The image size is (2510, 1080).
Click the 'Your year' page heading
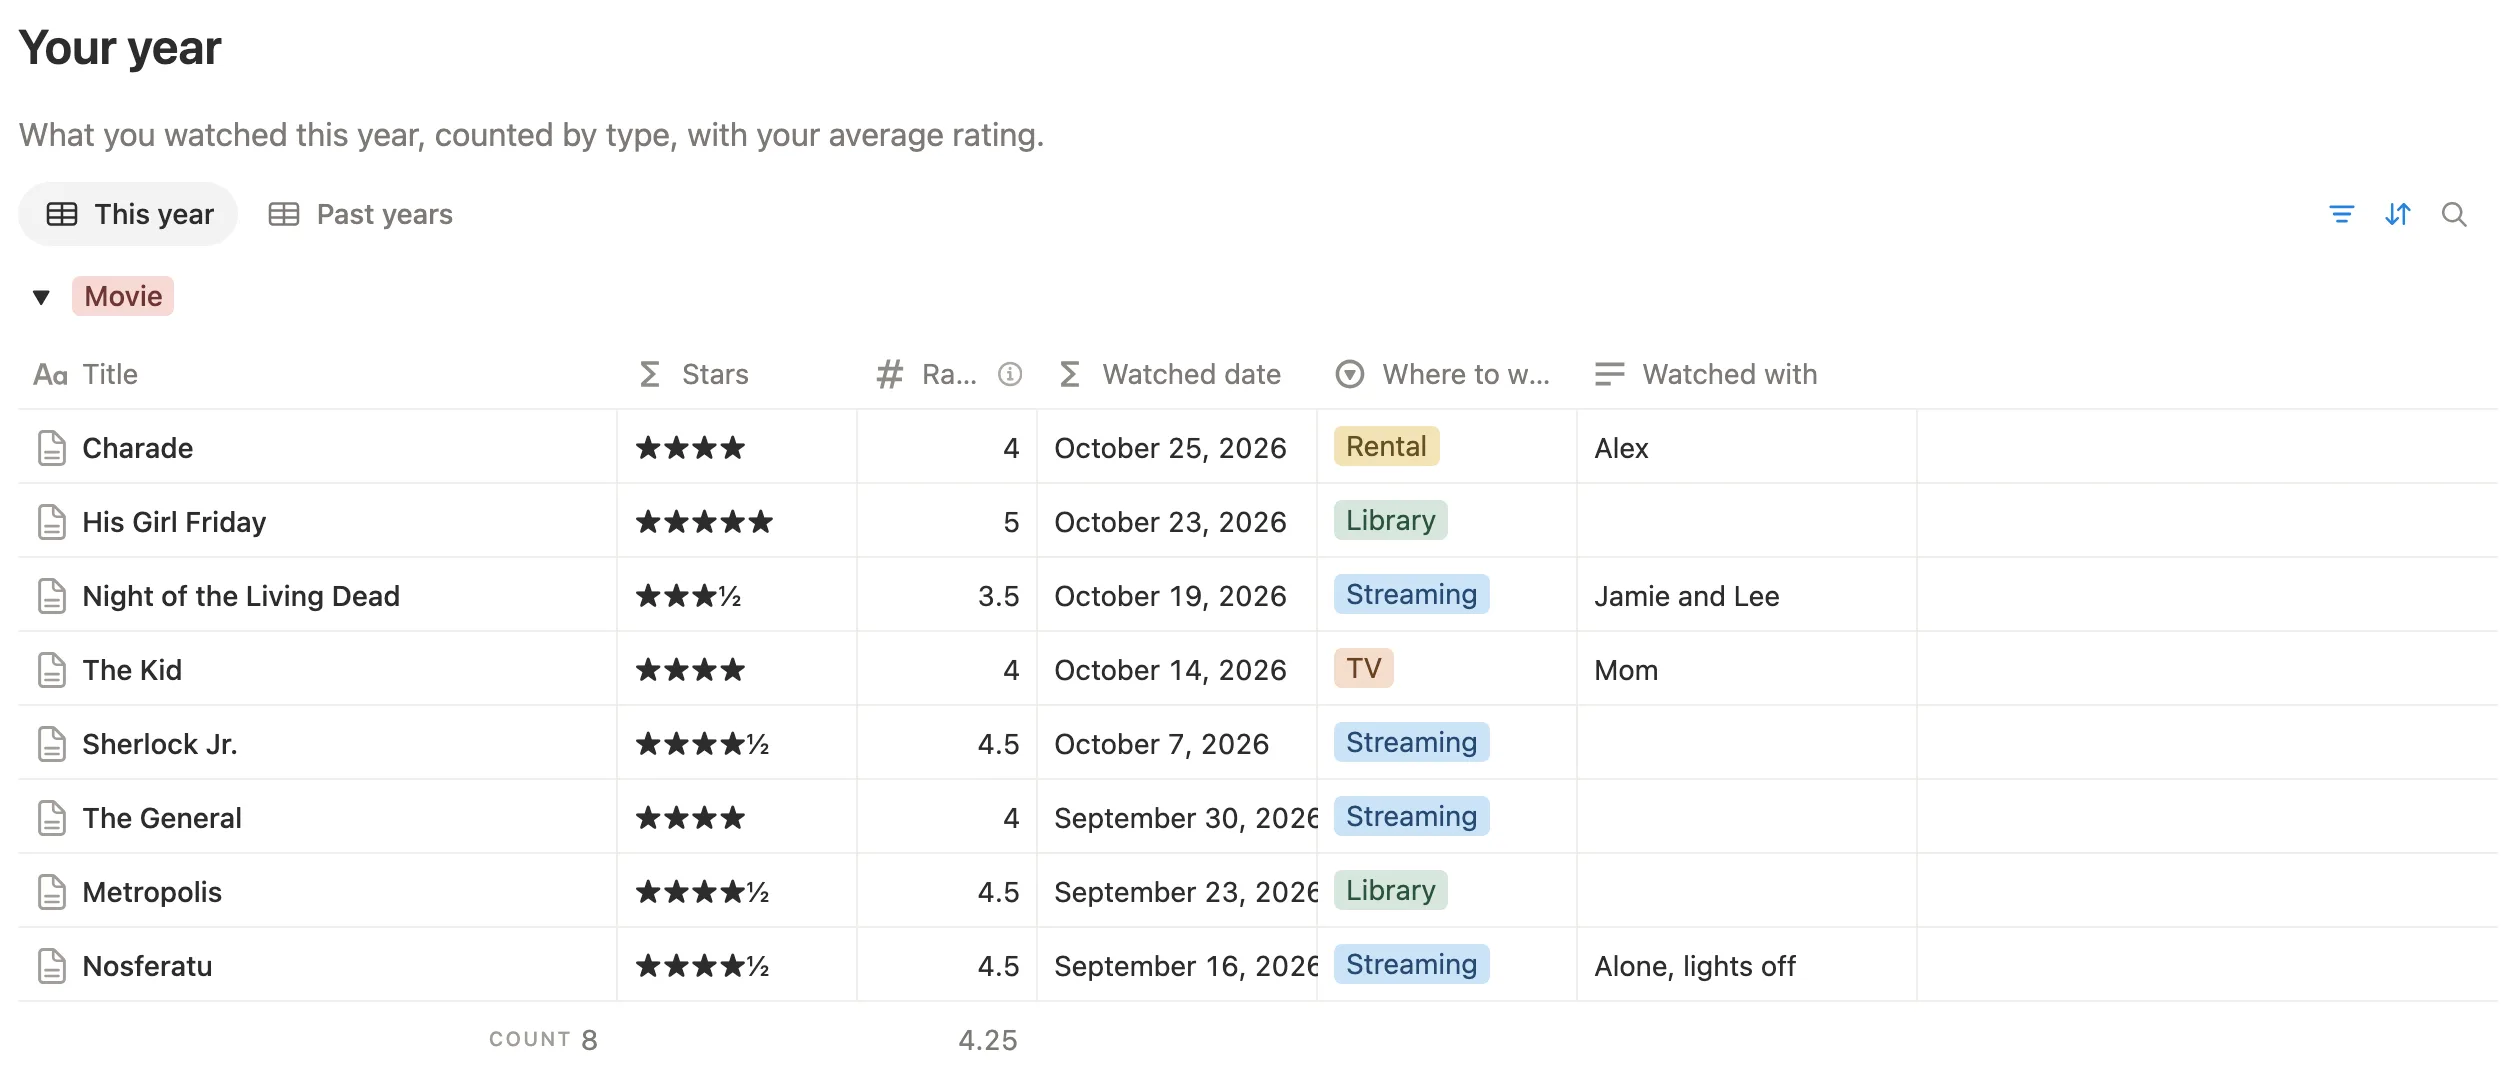click(x=120, y=48)
